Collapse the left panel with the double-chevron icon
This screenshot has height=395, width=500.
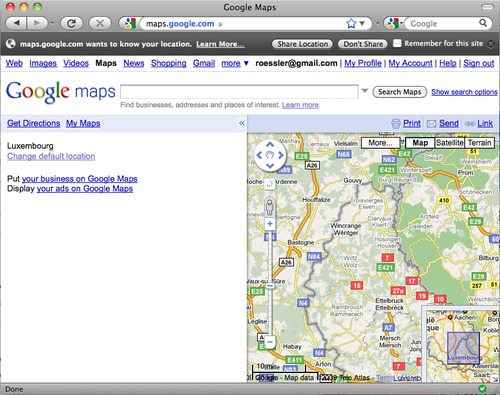242,123
